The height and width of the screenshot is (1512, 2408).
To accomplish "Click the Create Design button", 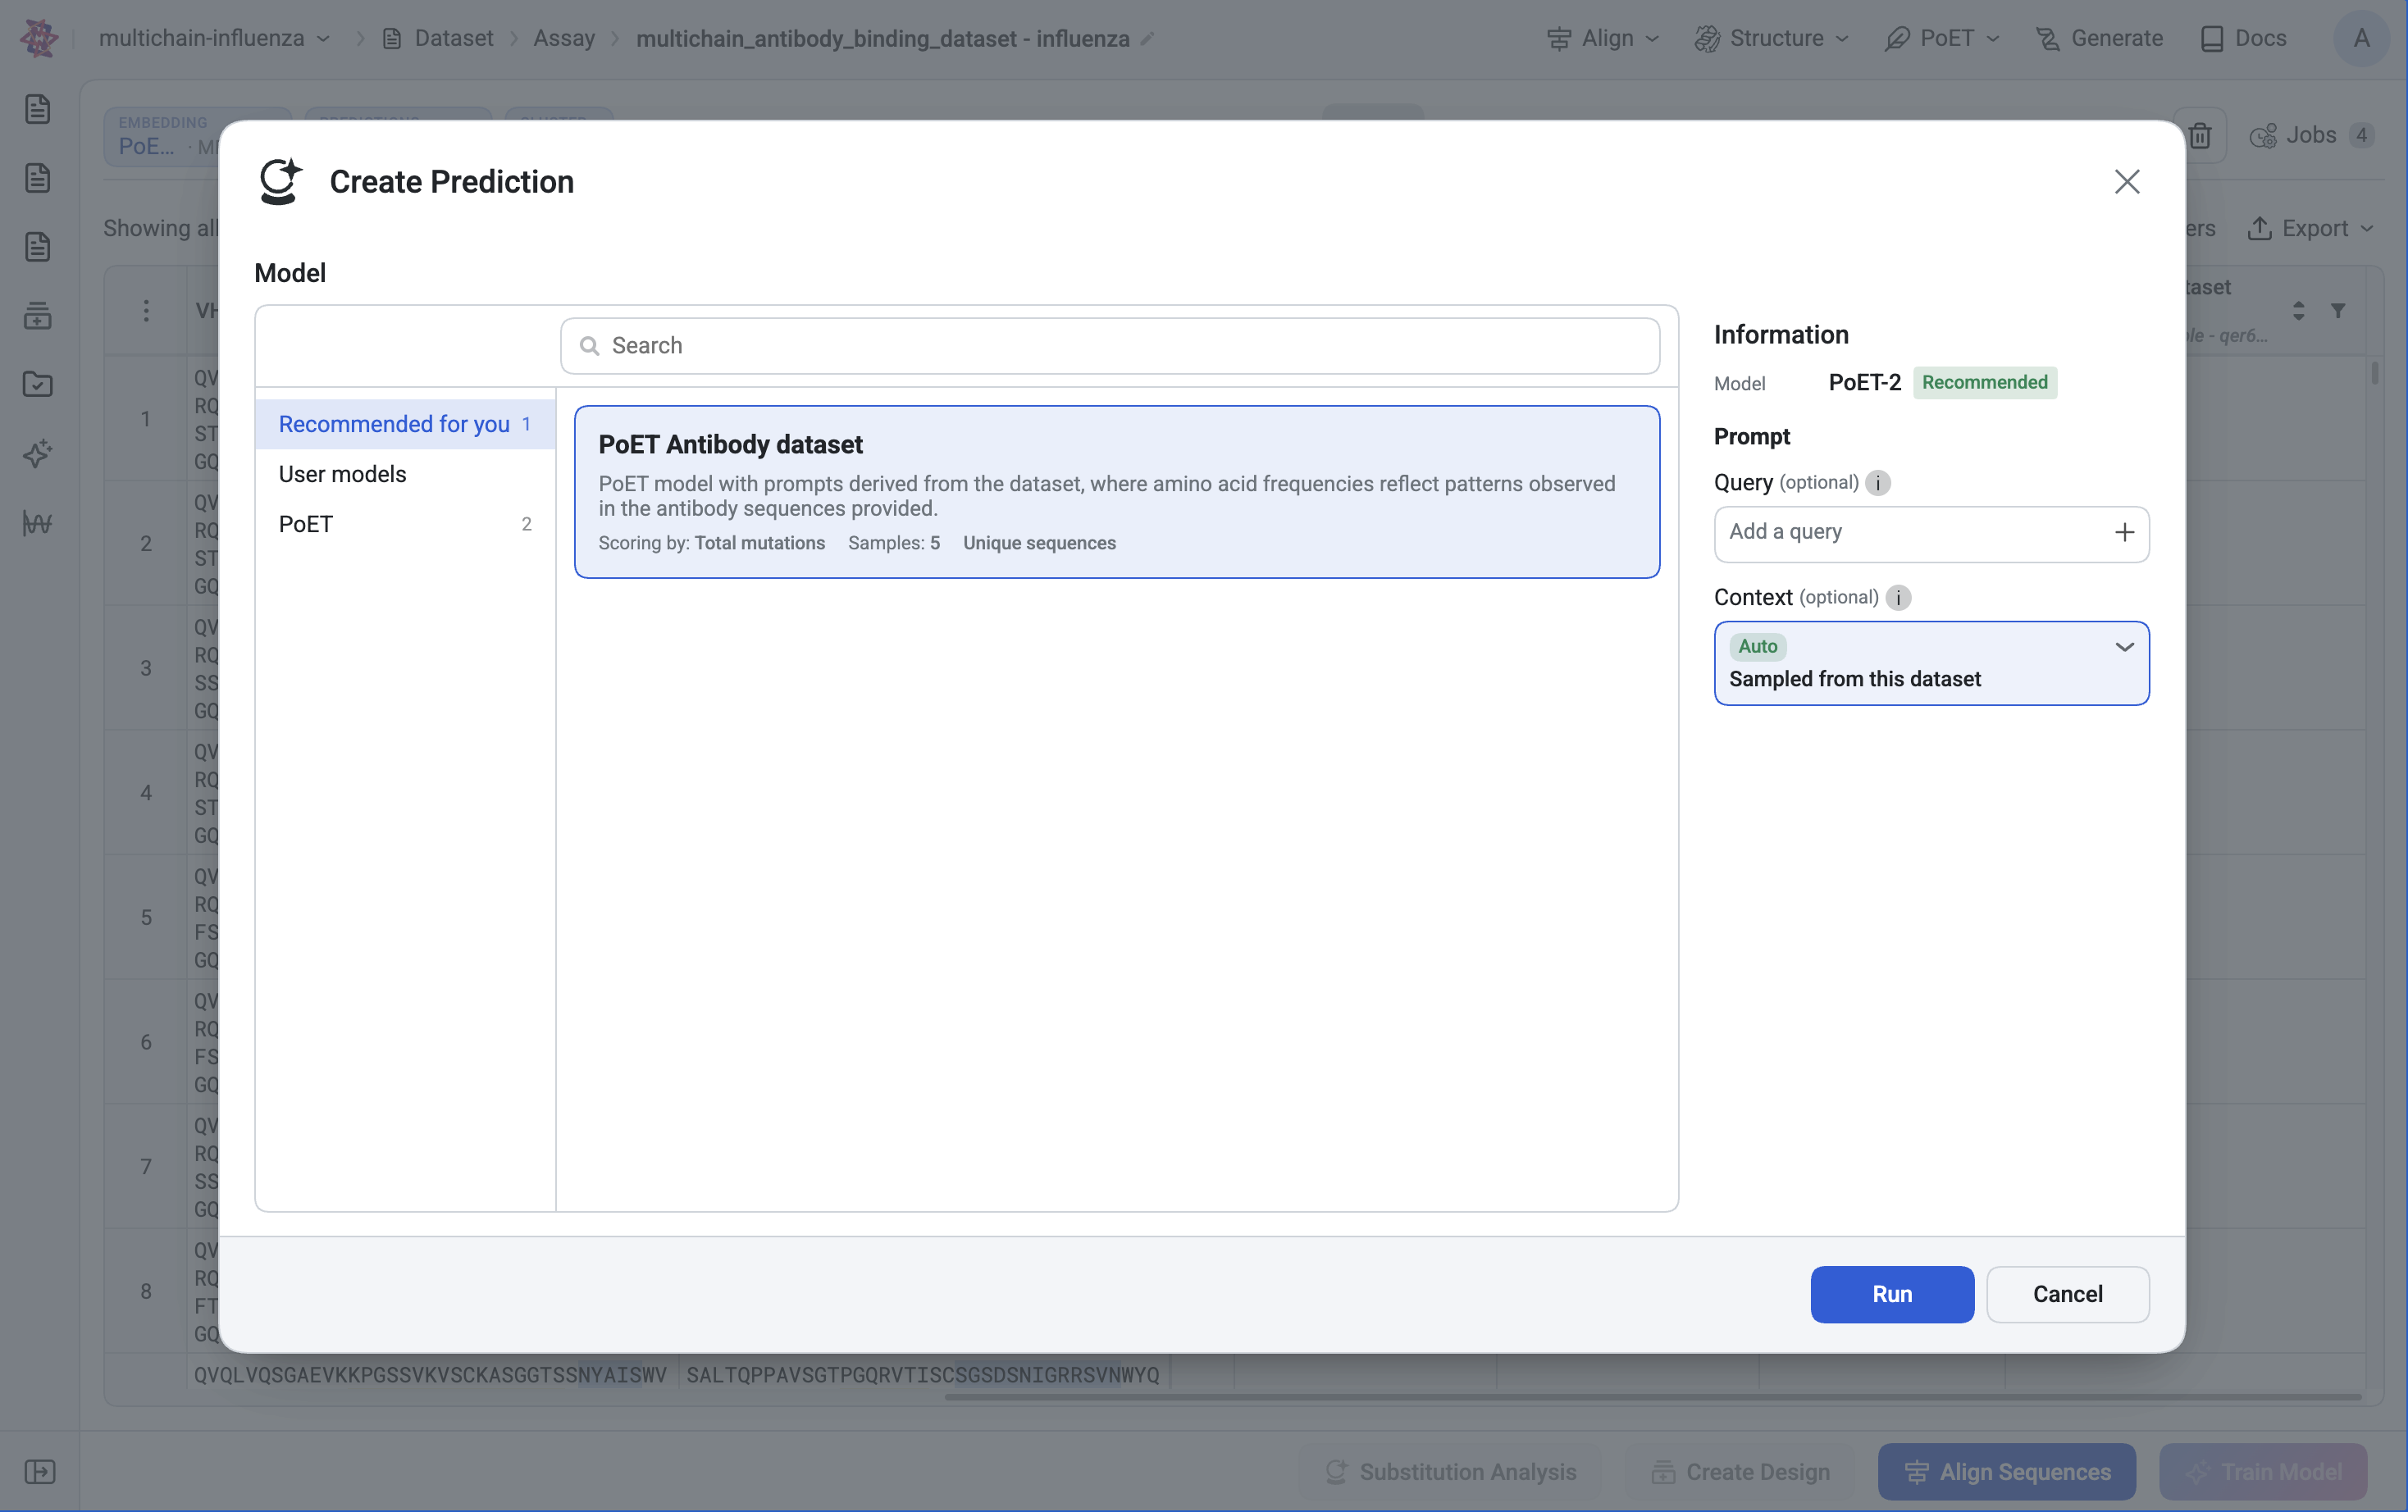I will click(x=1740, y=1472).
